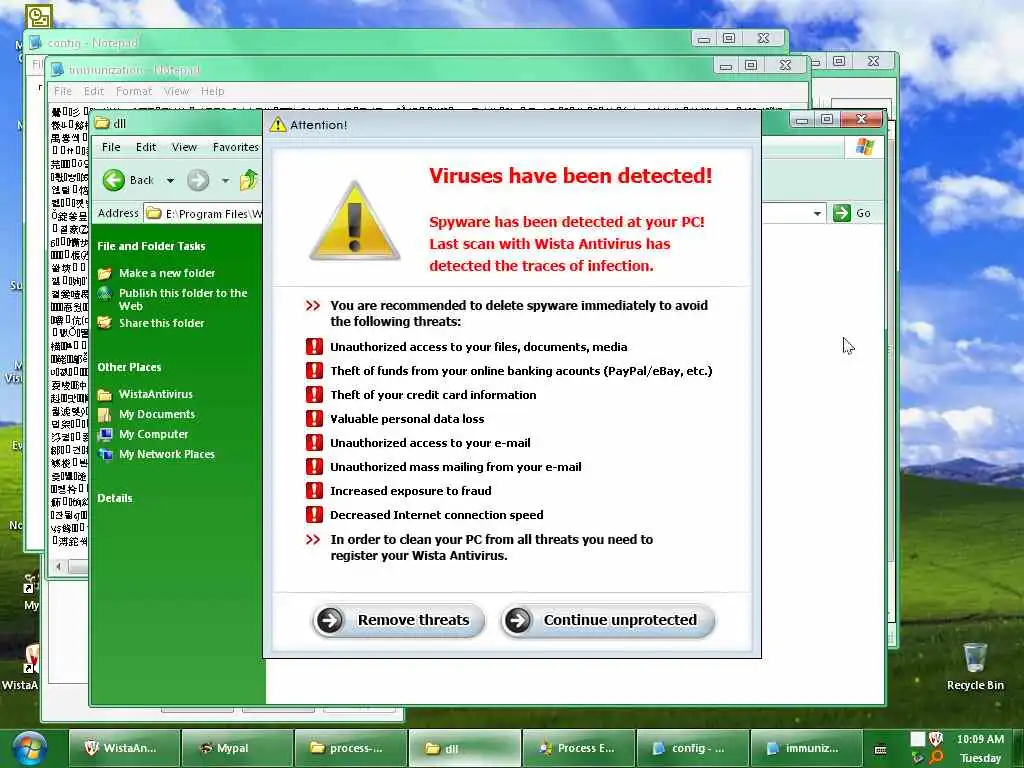Click the File and Folder Tasks header
Screen dimensions: 1024x768
[151, 246]
